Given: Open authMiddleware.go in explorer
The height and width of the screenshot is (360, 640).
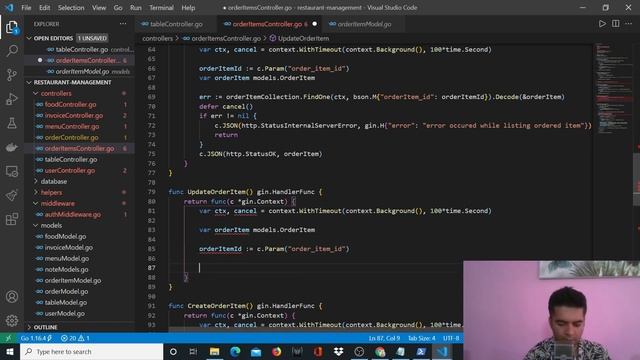Looking at the screenshot, I should click(73, 214).
